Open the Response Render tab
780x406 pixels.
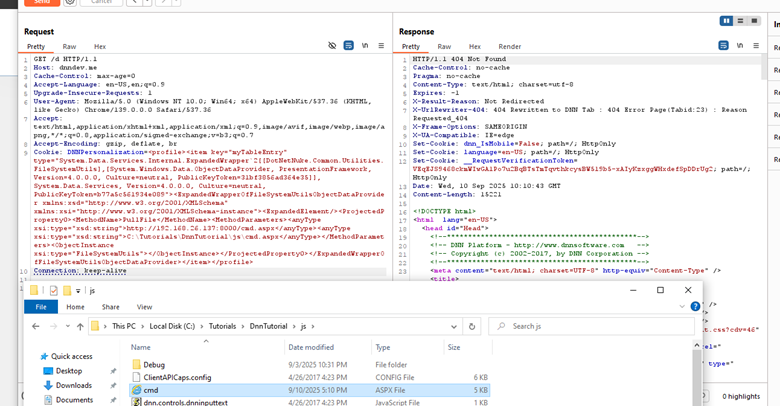[x=510, y=47]
